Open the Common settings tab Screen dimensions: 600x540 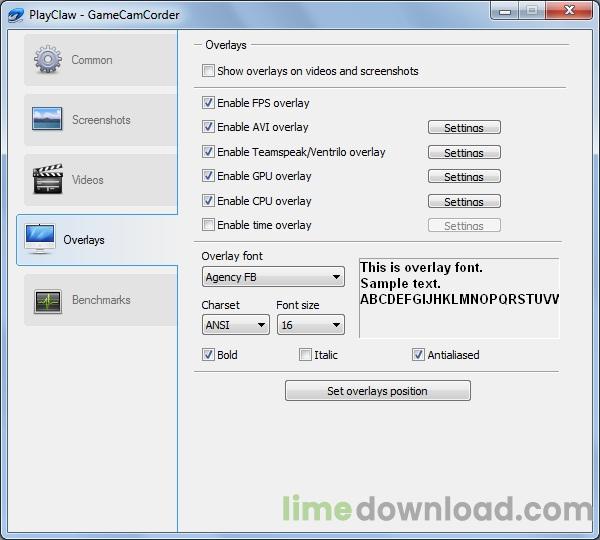tap(101, 60)
